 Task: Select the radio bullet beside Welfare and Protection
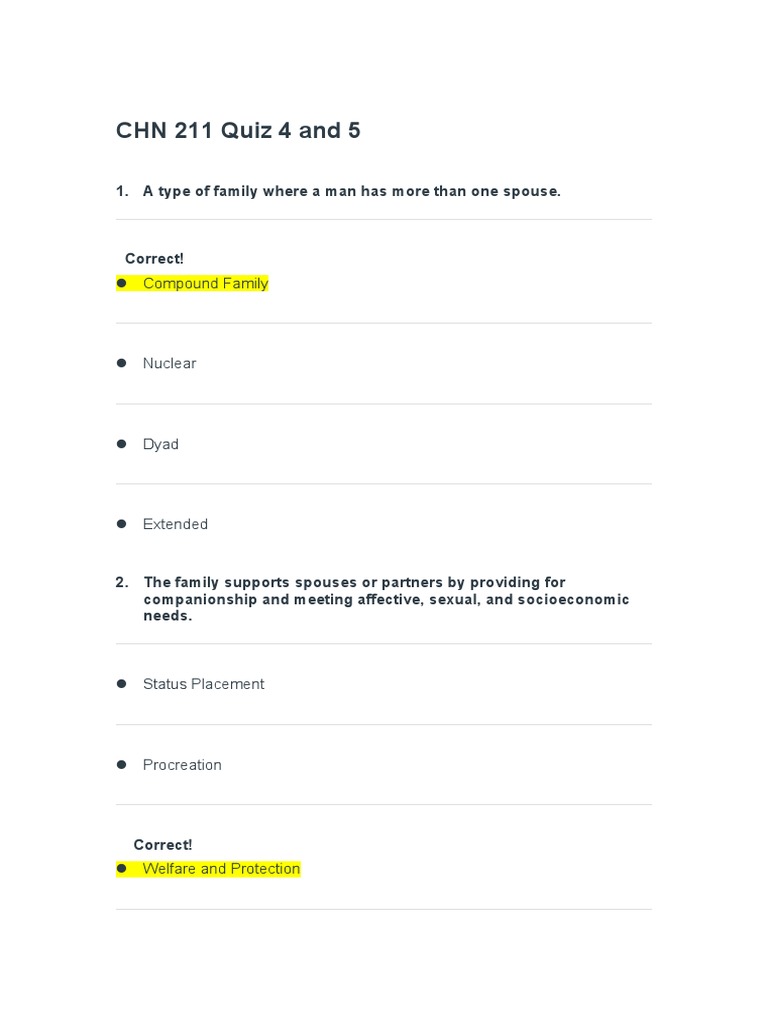(x=122, y=868)
